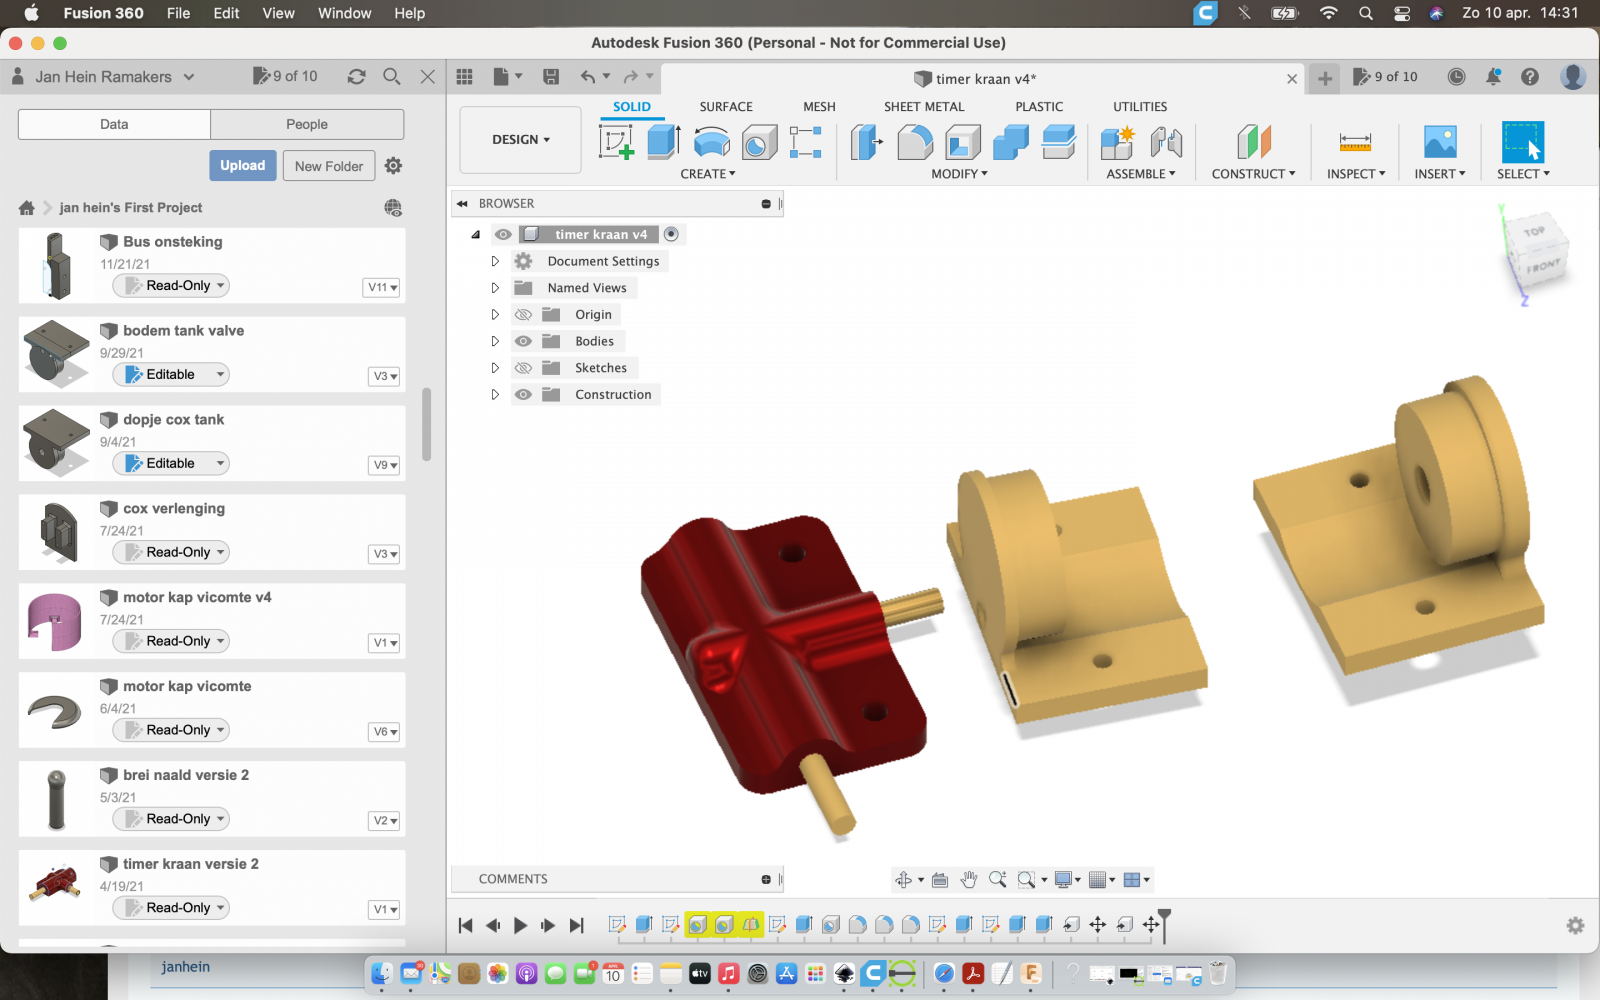Click the ViewCube FRONT face
The image size is (1600, 1000).
pos(1543,266)
